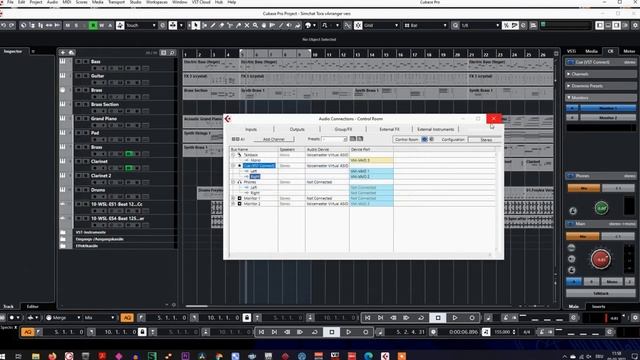The image size is (640, 360).
Task: Select the Glue tool
Action: tap(238, 25)
